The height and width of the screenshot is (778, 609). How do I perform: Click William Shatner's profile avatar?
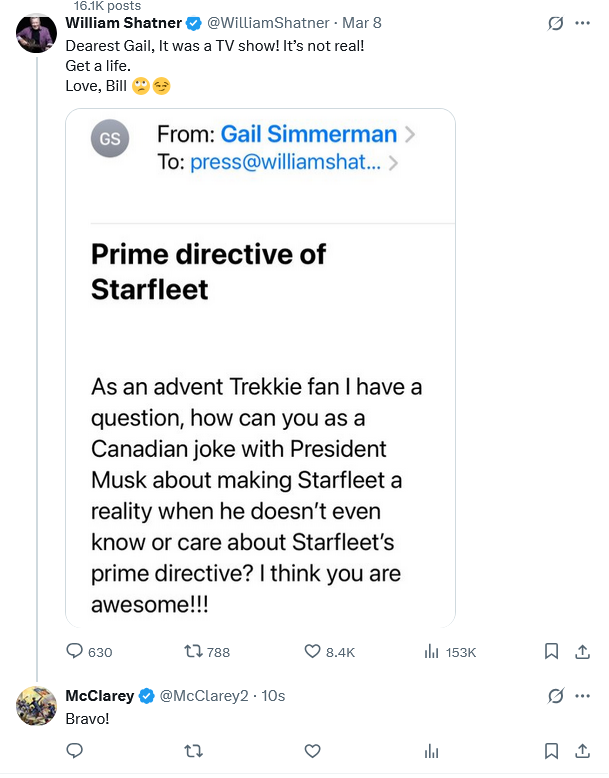[36, 34]
